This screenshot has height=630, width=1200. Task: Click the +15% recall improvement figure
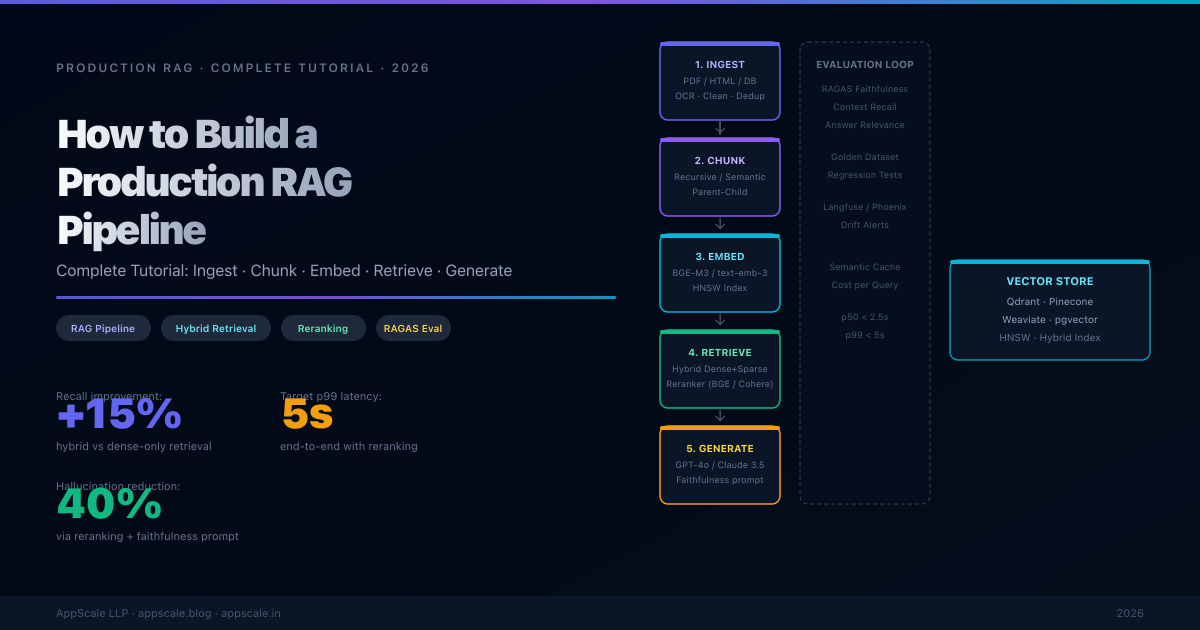[x=119, y=415]
